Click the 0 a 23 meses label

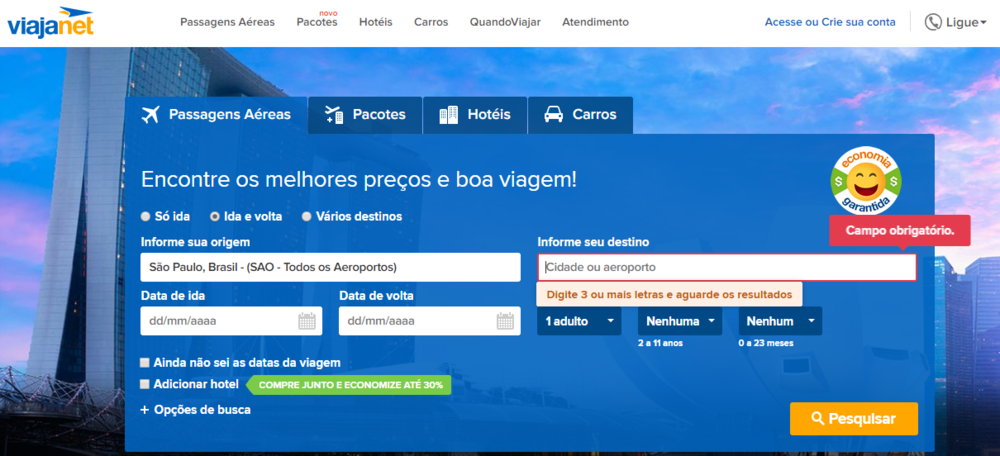coord(766,343)
